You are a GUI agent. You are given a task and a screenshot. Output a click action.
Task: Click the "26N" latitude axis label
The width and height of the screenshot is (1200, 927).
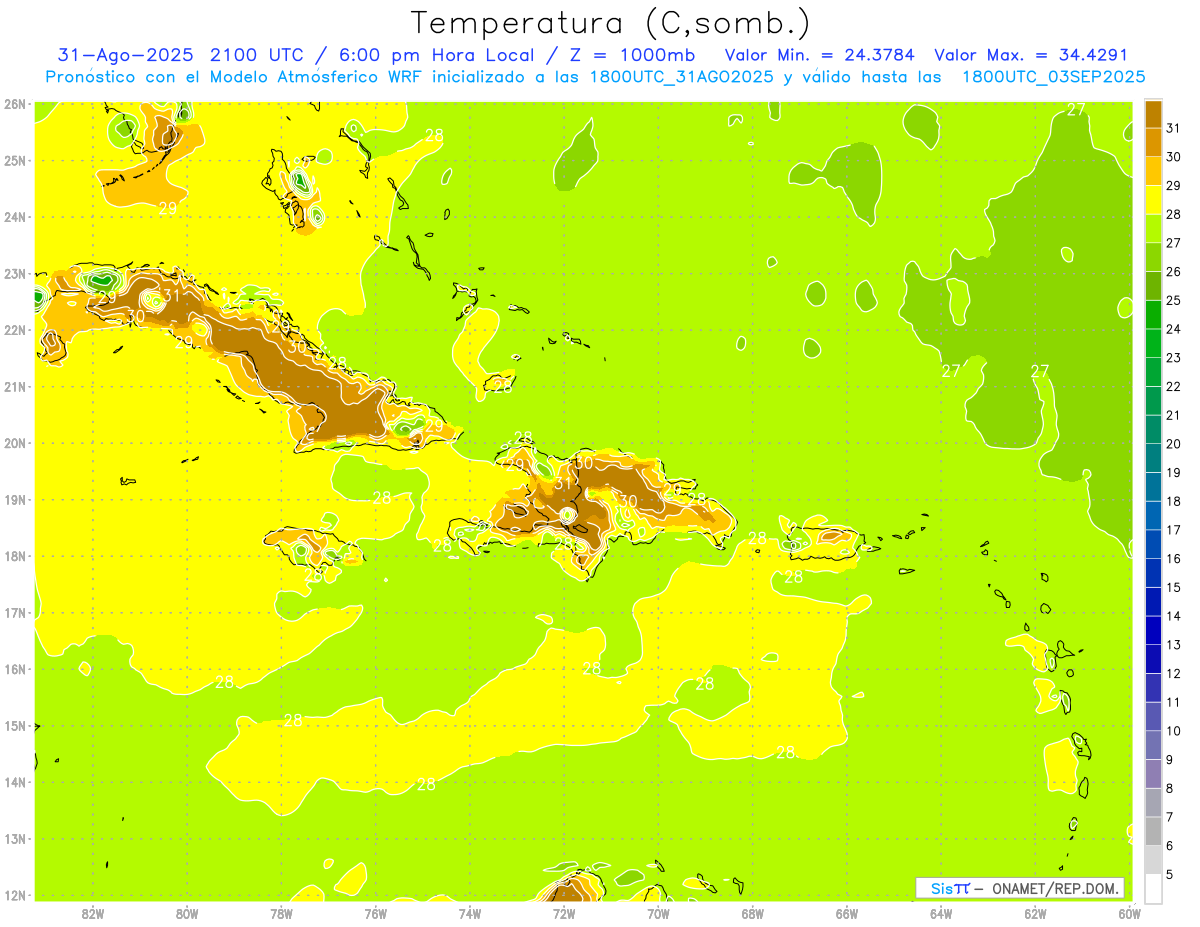click(15, 104)
